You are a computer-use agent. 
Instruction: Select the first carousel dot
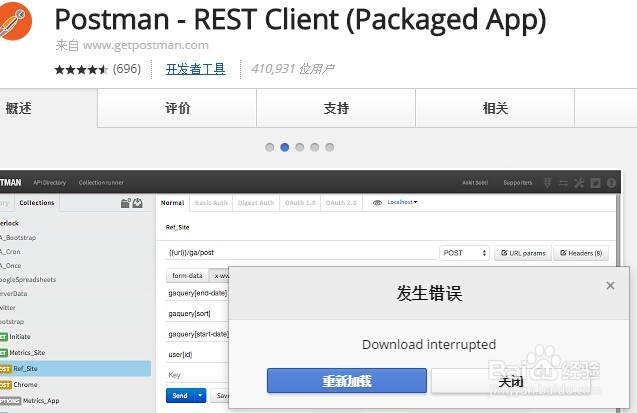point(269,147)
